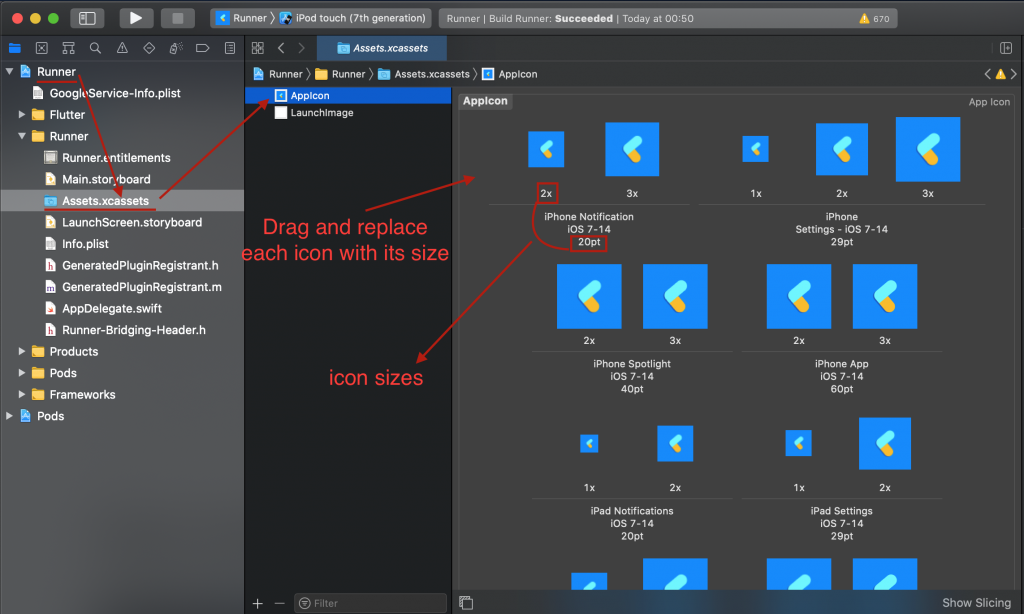Open the Symbol navigator
The width and height of the screenshot is (1024, 614).
(69, 48)
